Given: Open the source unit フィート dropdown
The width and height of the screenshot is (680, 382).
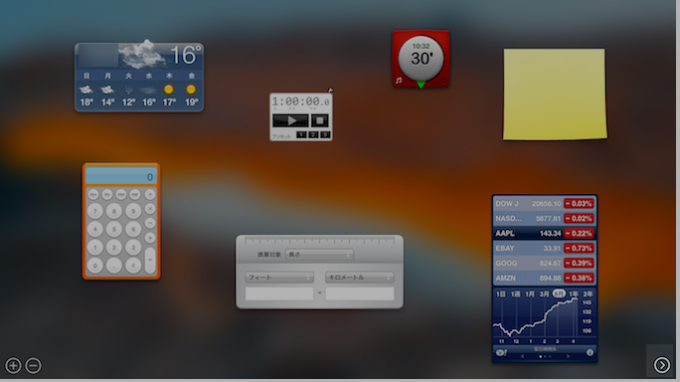Looking at the screenshot, I should point(279,277).
